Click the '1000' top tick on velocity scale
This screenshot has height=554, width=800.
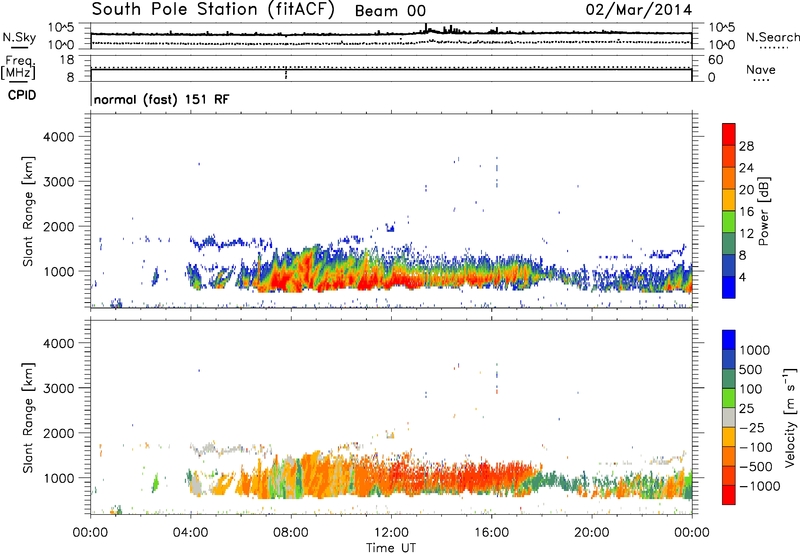pyautogui.click(x=754, y=350)
